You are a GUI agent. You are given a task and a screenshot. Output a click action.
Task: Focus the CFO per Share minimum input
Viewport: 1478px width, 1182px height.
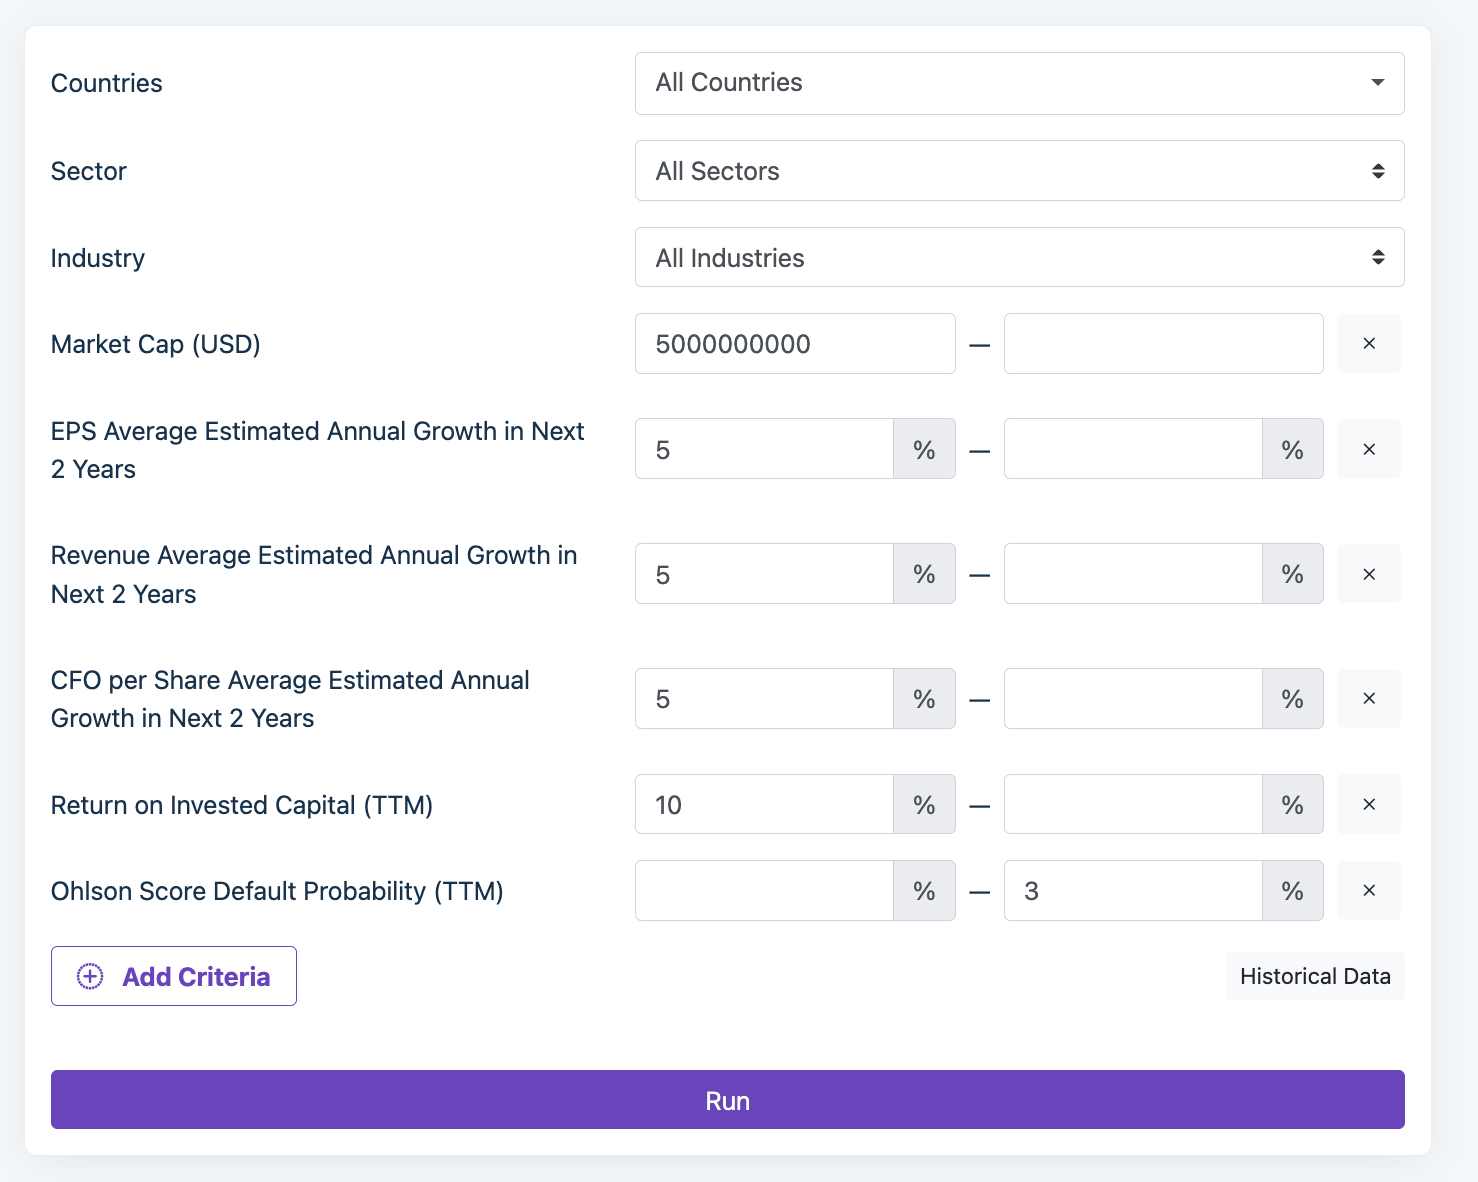[x=764, y=698]
